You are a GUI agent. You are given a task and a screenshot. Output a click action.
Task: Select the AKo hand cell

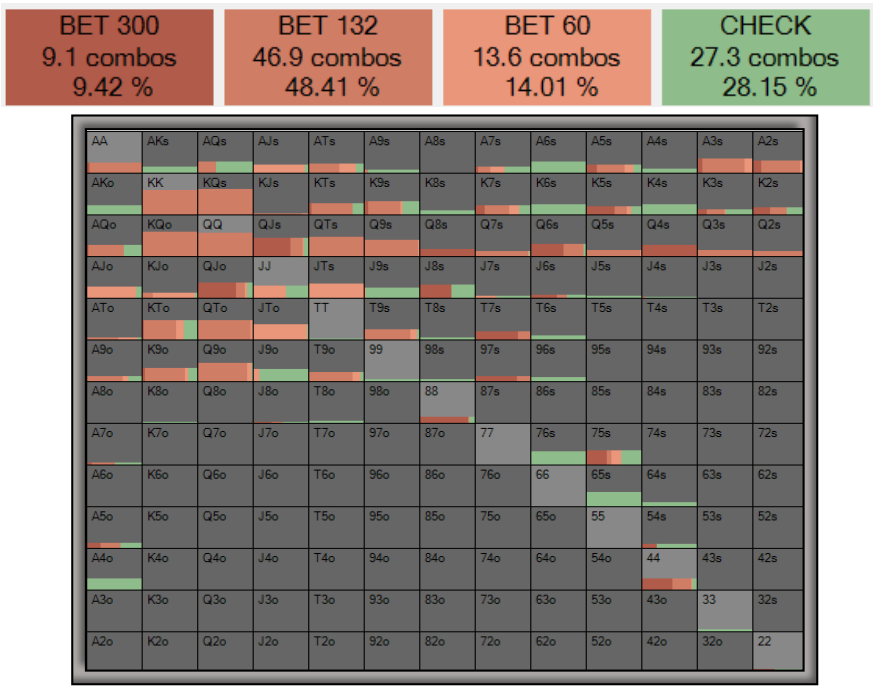click(115, 194)
